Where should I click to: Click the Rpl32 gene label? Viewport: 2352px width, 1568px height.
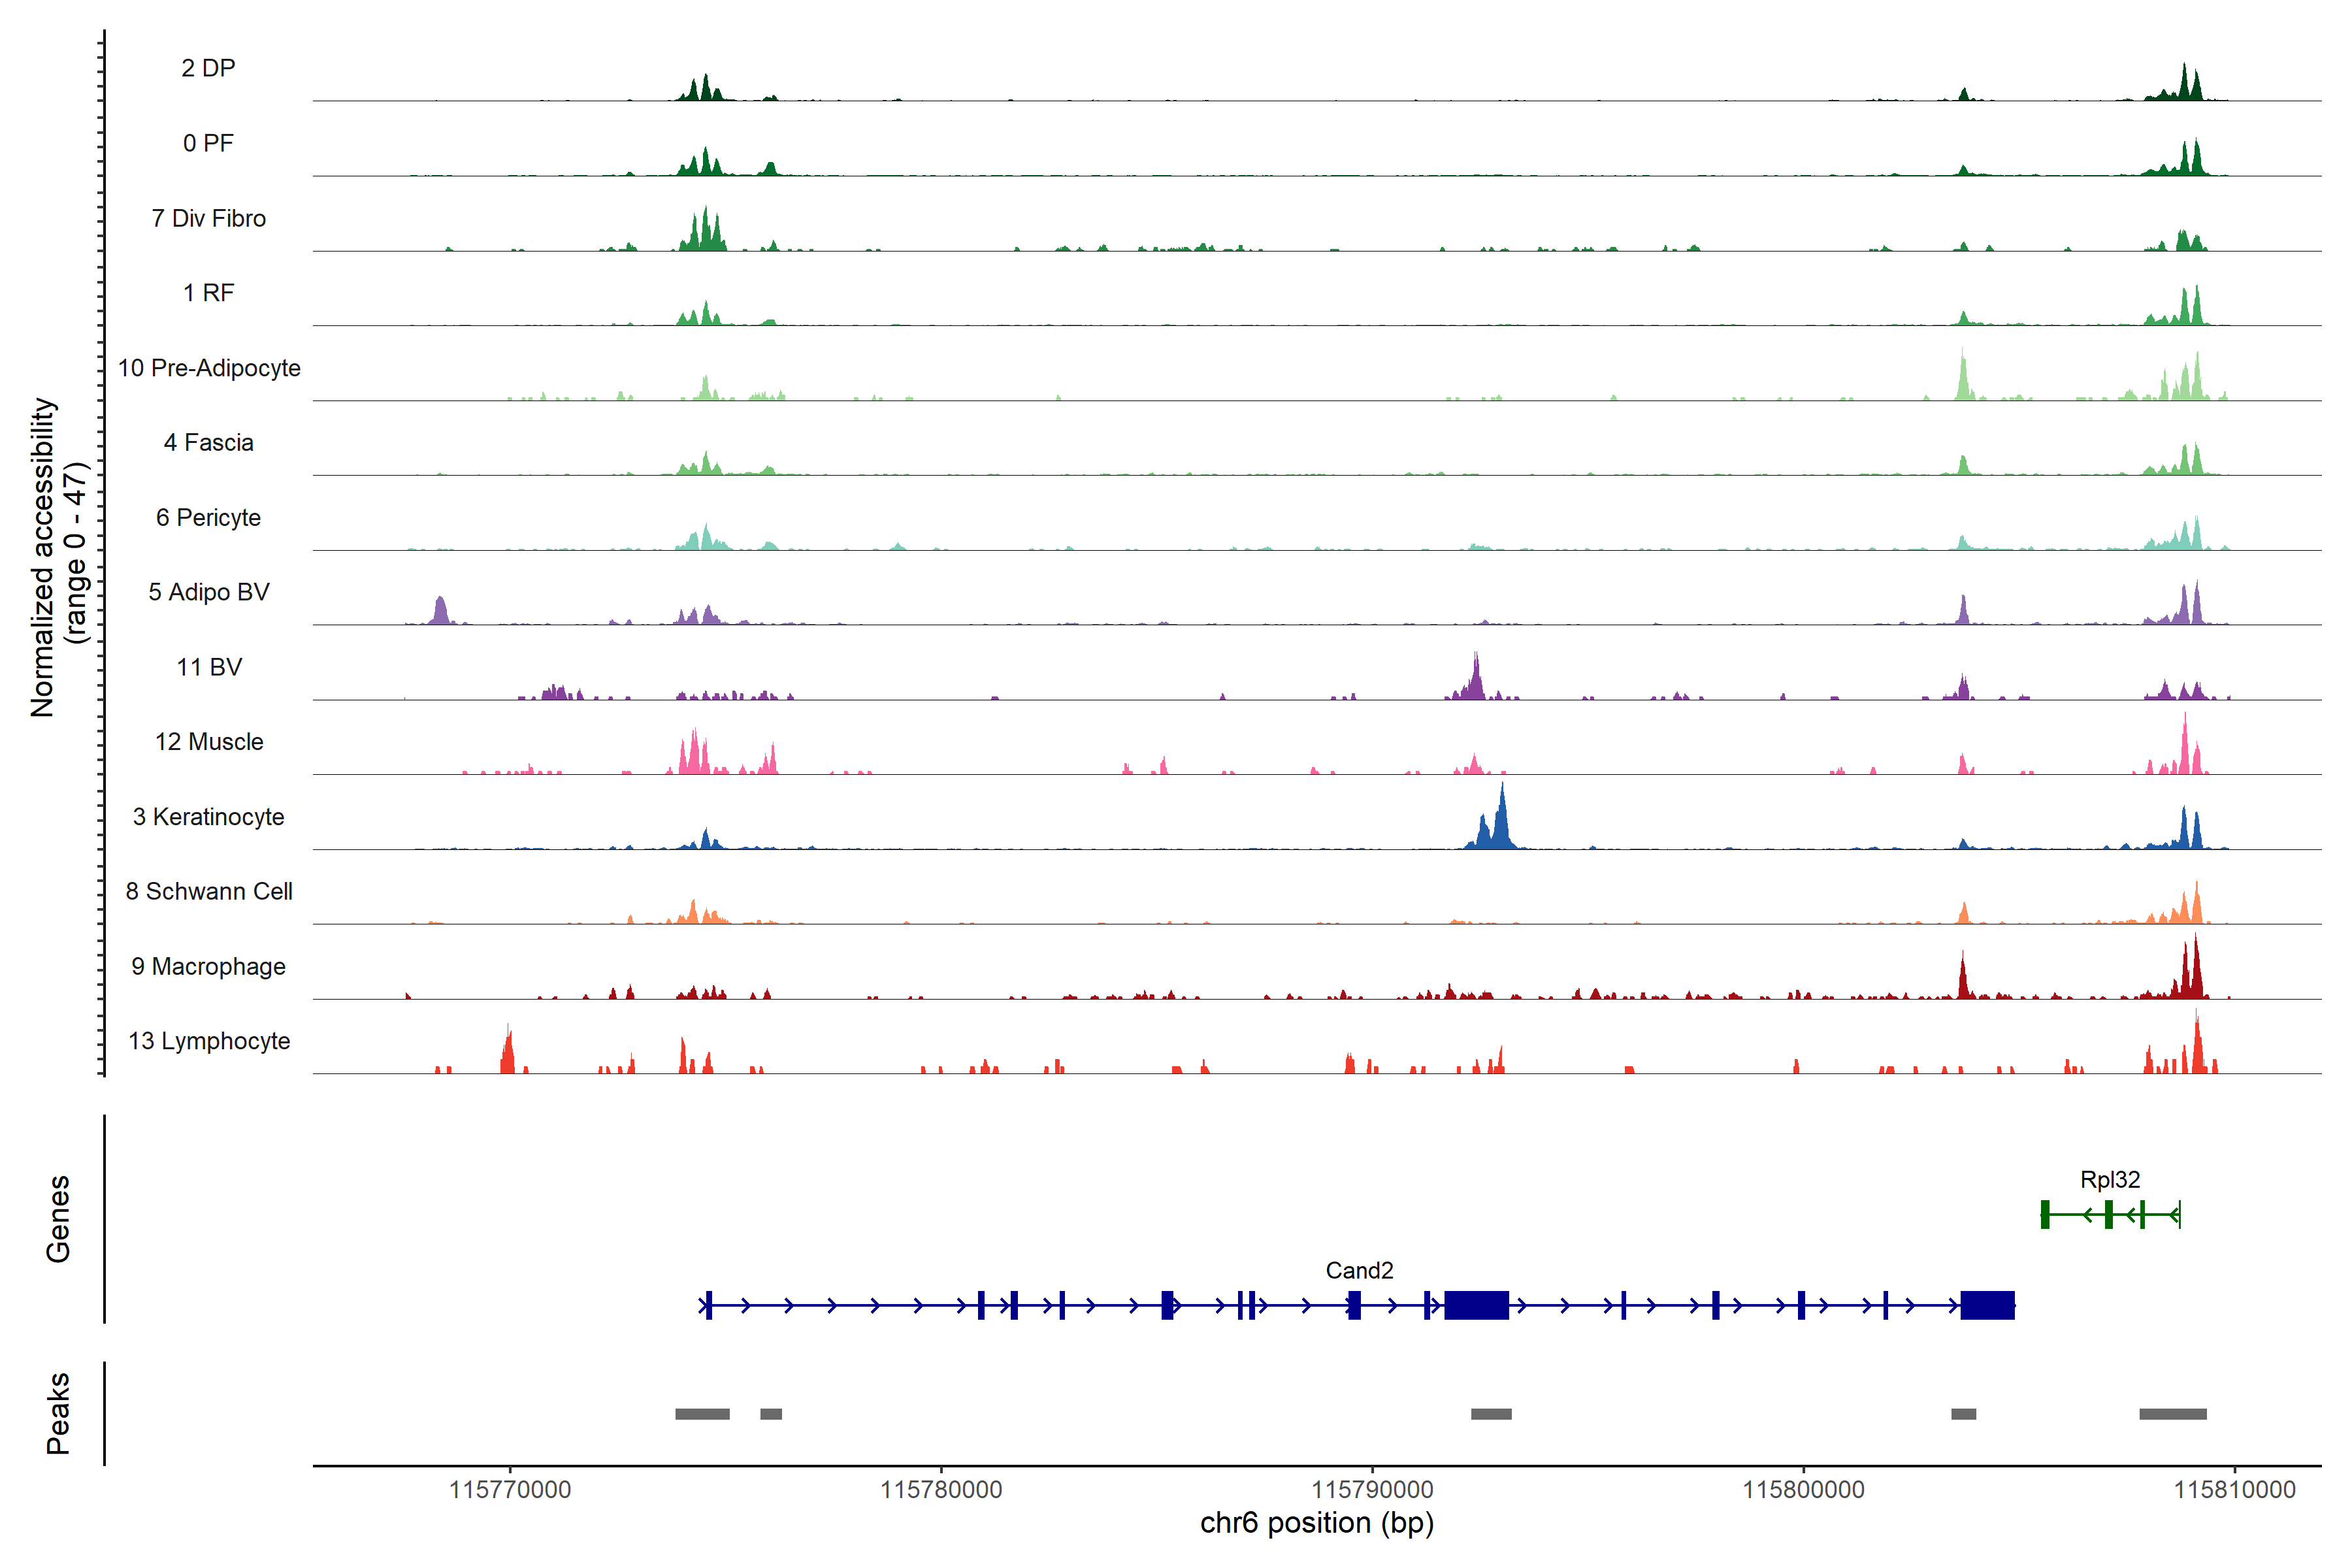[2109, 1179]
